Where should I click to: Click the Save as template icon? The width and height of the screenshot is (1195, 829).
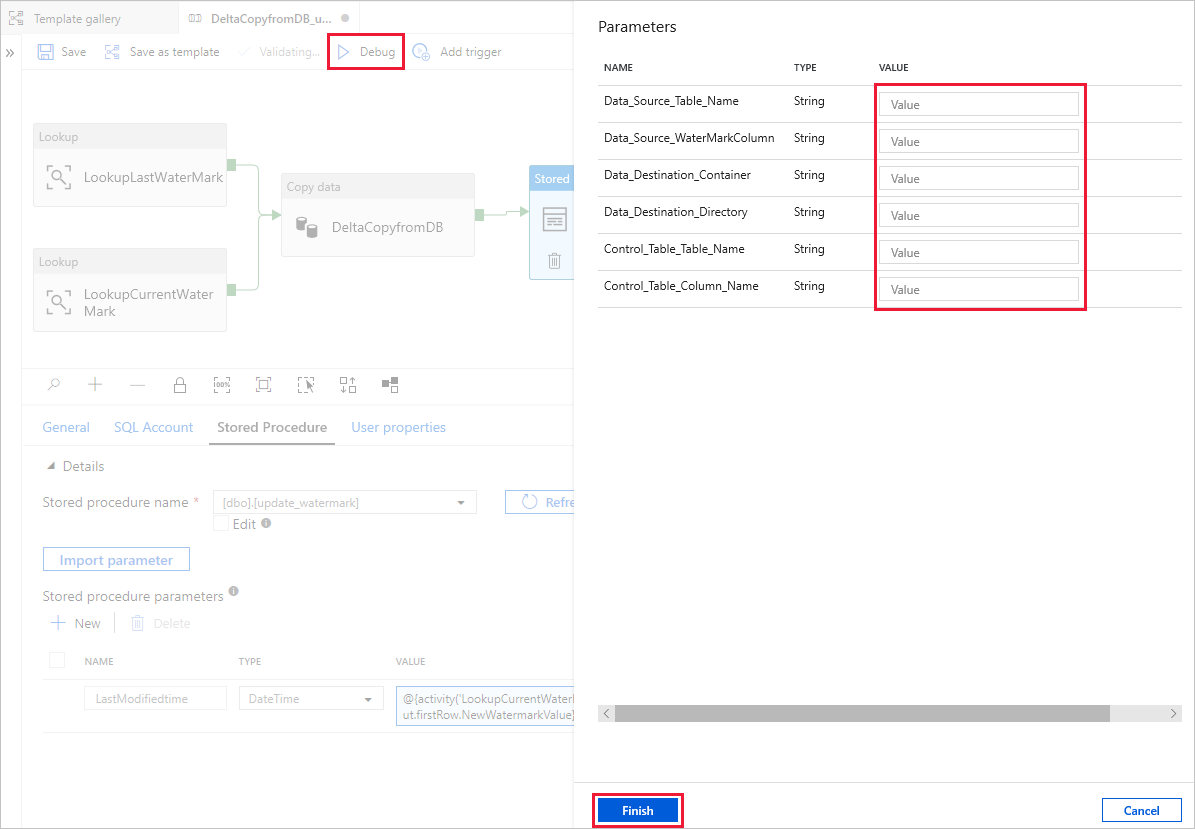click(112, 52)
